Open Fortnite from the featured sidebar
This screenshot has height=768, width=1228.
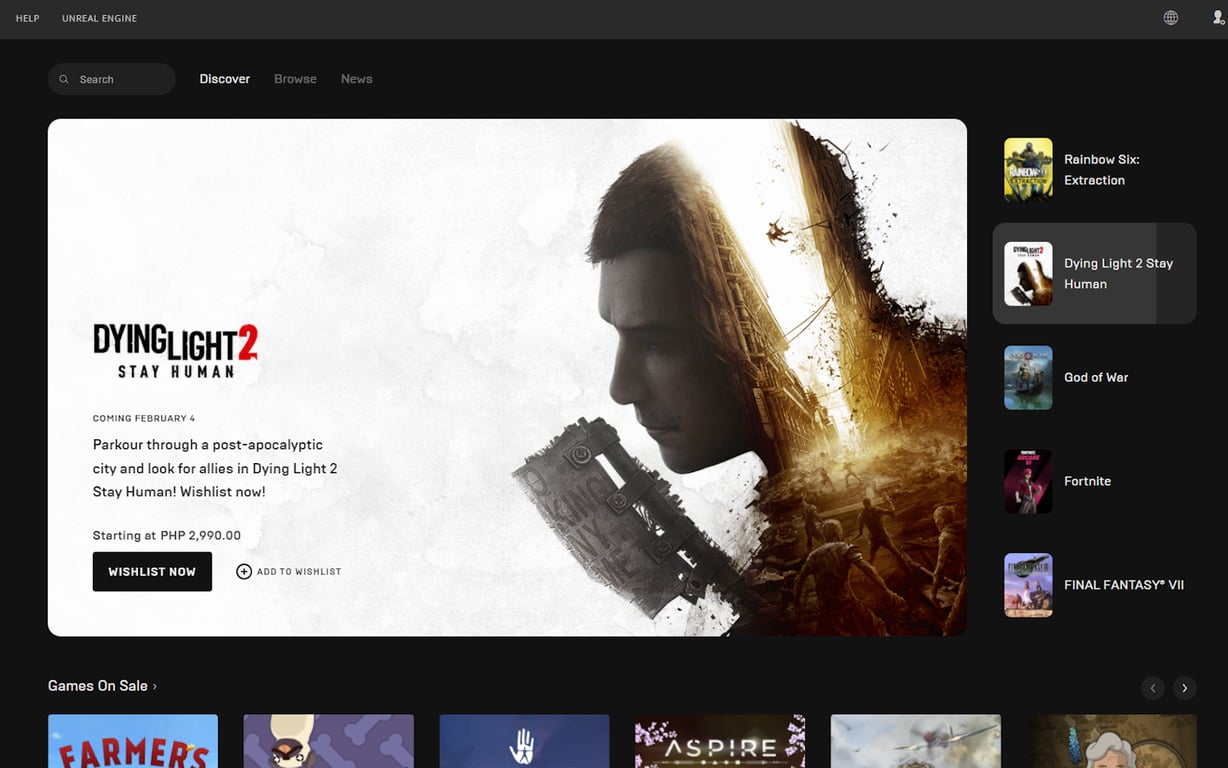[1028, 481]
